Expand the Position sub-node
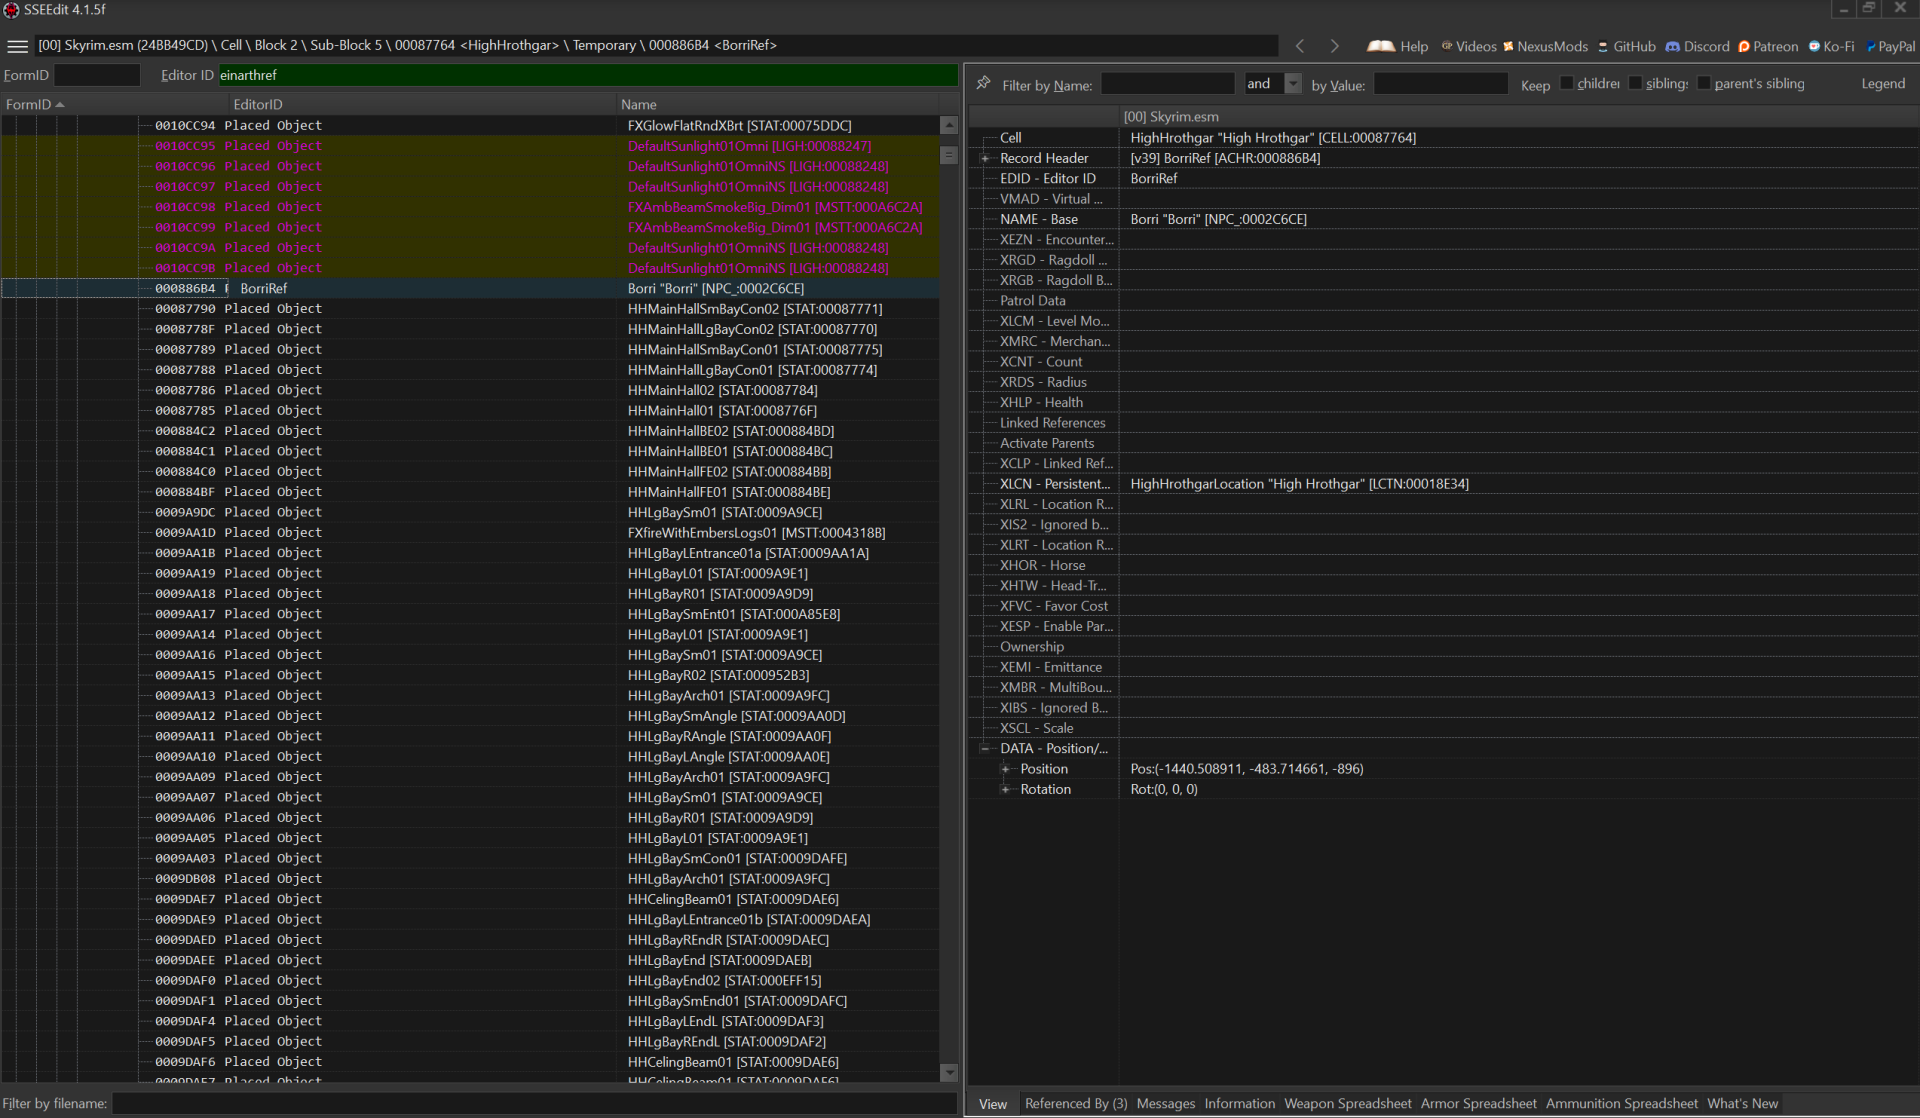Image resolution: width=1920 pixels, height=1118 pixels. point(1005,769)
